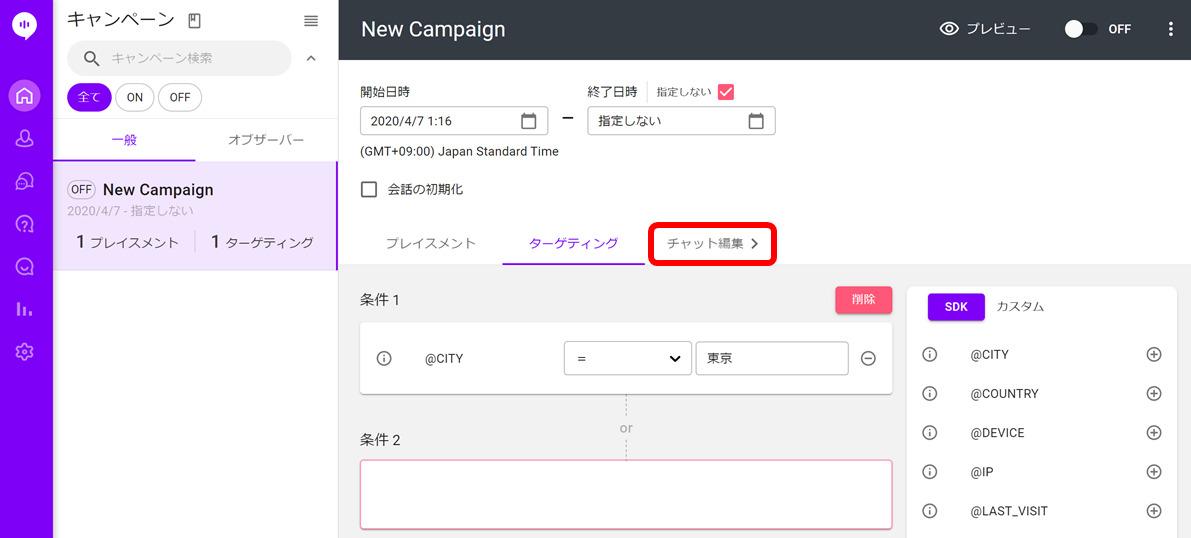1191x538 pixels.
Task: Click info icon next to @DEVICE
Action: tap(929, 432)
